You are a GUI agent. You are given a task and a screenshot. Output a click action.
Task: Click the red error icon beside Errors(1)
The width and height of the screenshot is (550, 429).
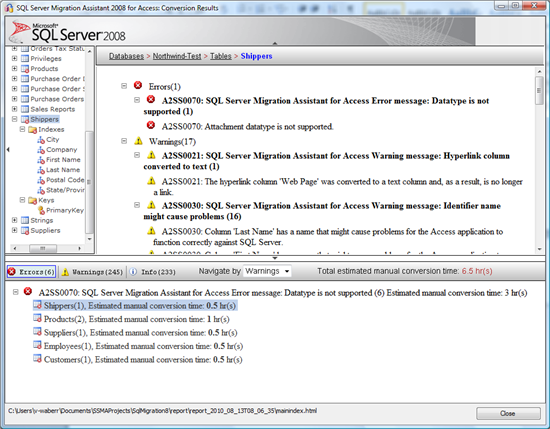(138, 85)
